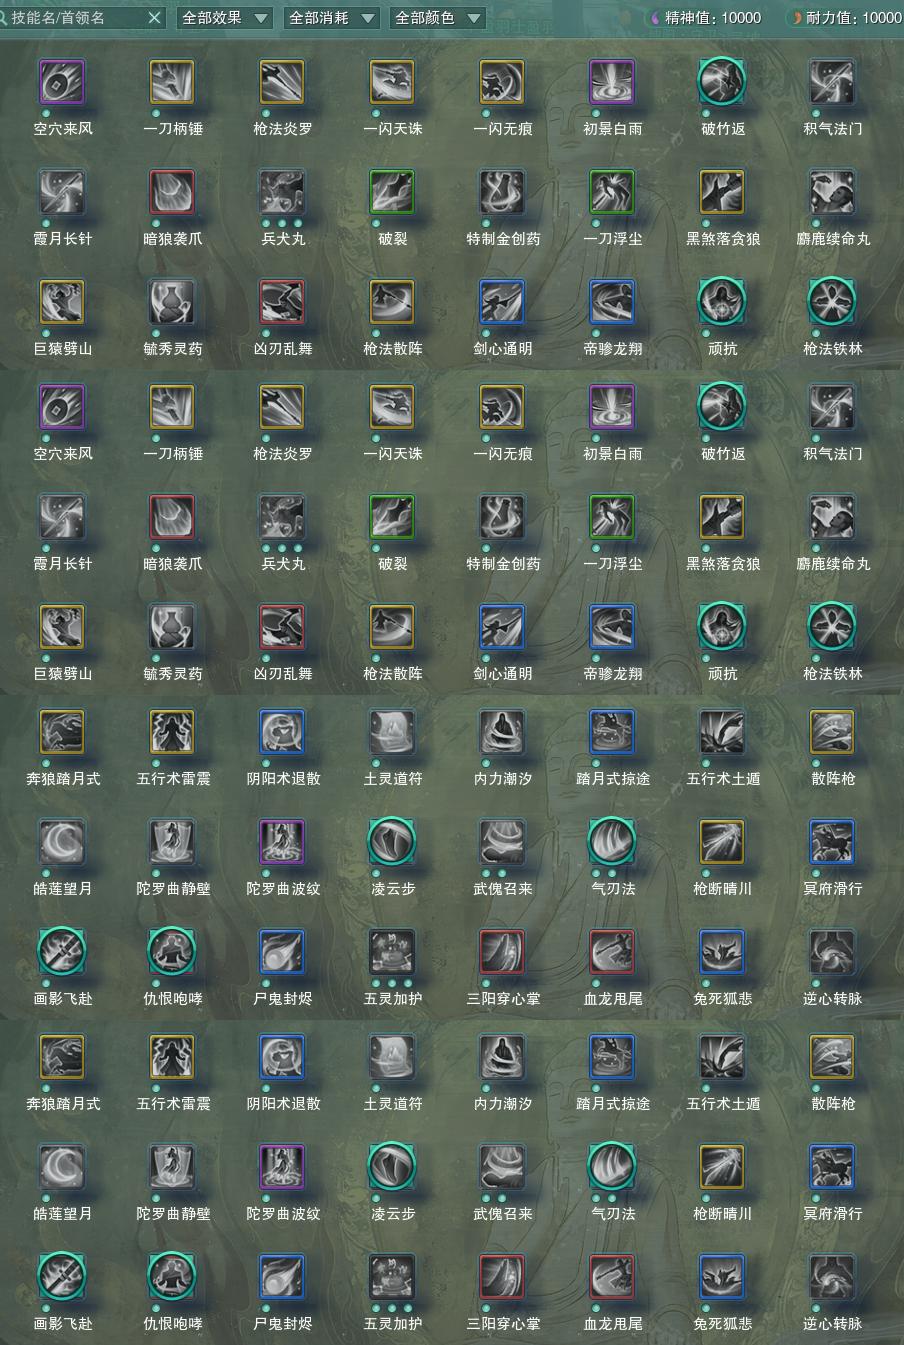Pick the upper 气刃法 round skill icon
The image size is (904, 1345).
pyautogui.click(x=612, y=842)
